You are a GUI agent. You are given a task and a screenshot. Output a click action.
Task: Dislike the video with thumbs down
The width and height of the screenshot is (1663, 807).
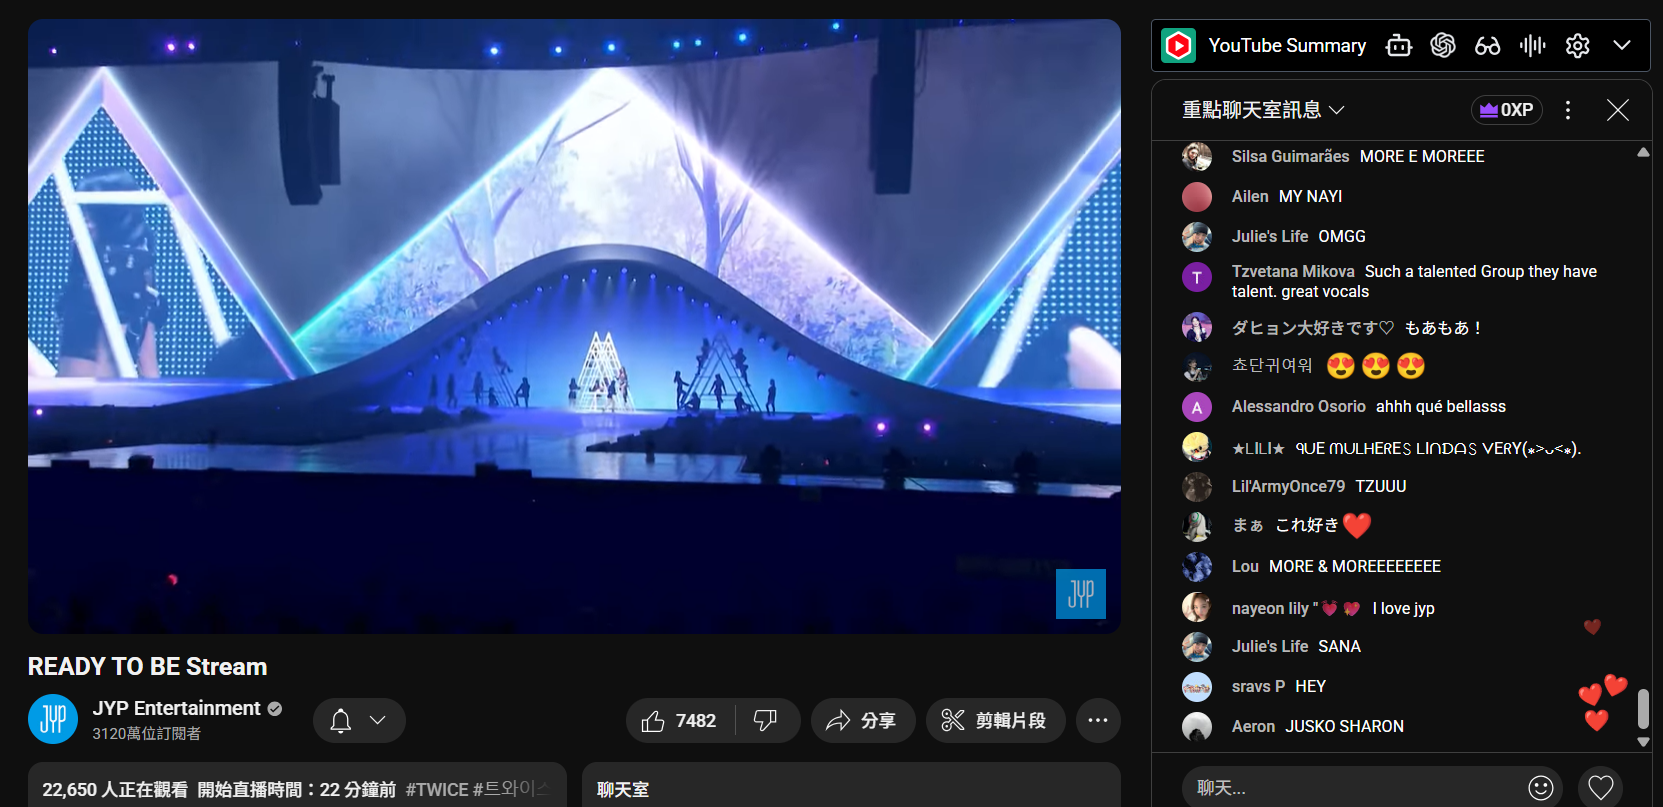coord(766,720)
